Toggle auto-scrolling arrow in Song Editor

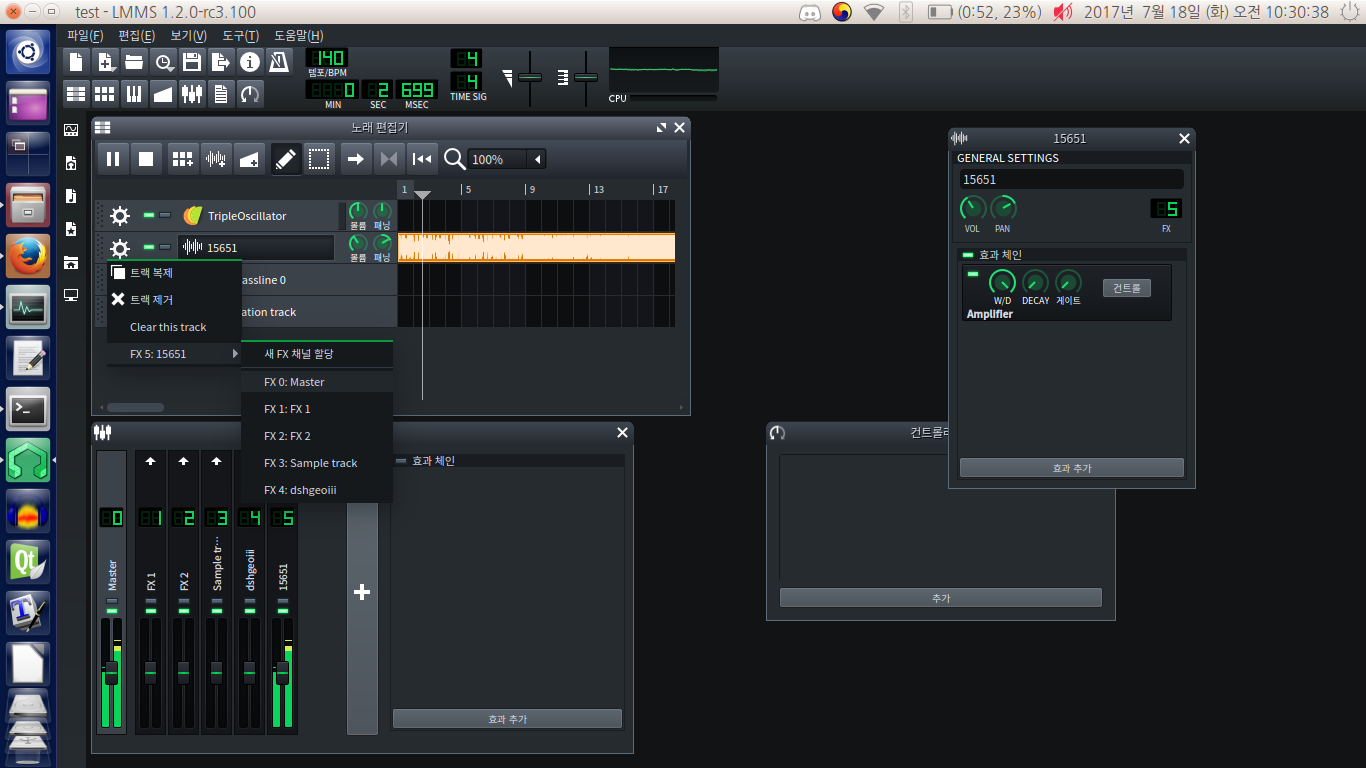click(x=355, y=158)
